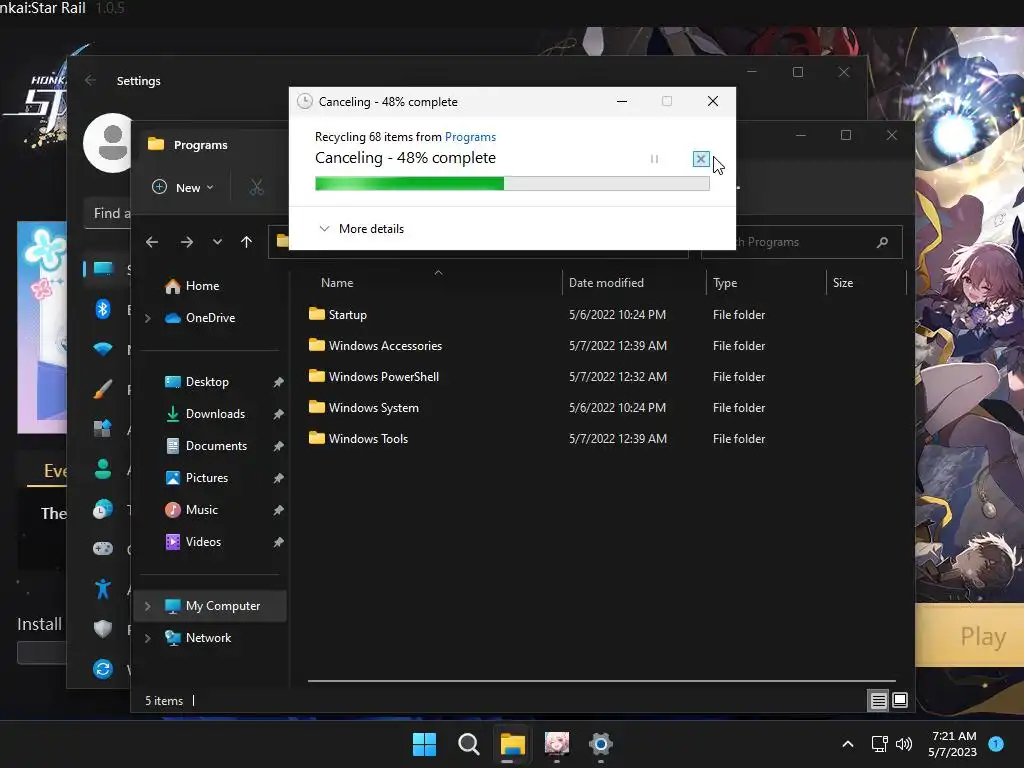Screen dimensions: 1024x768
Task: Expand the OneDrive tree node
Action: [148, 318]
